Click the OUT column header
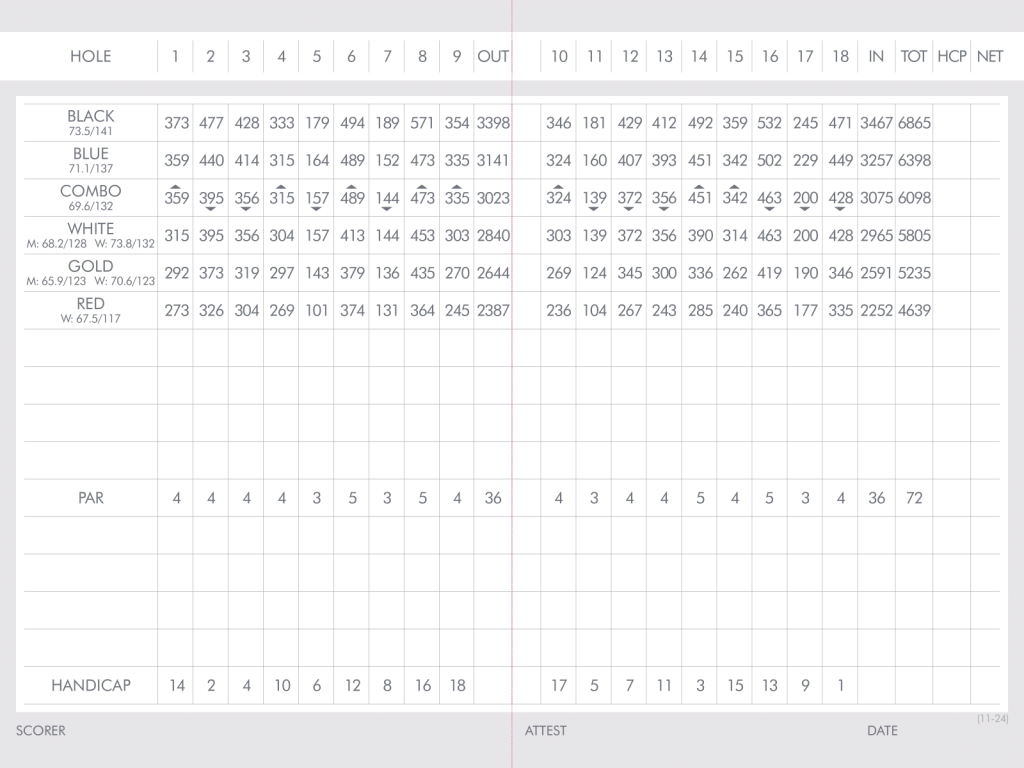This screenshot has height=768, width=1024. tap(493, 57)
